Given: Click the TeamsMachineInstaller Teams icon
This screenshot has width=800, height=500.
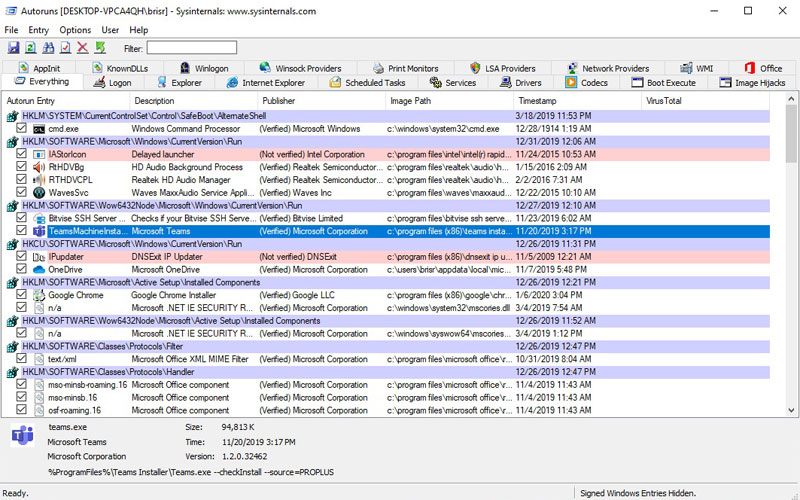Looking at the screenshot, I should pyautogui.click(x=39, y=231).
